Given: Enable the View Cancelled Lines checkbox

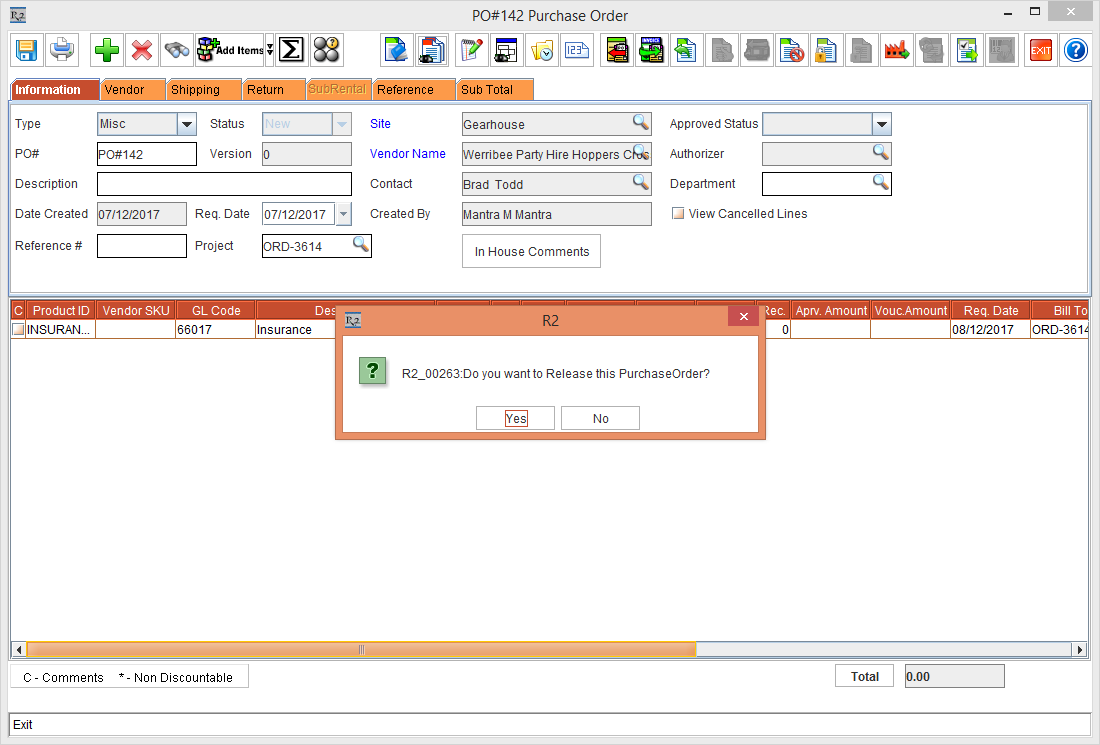Looking at the screenshot, I should [x=678, y=214].
